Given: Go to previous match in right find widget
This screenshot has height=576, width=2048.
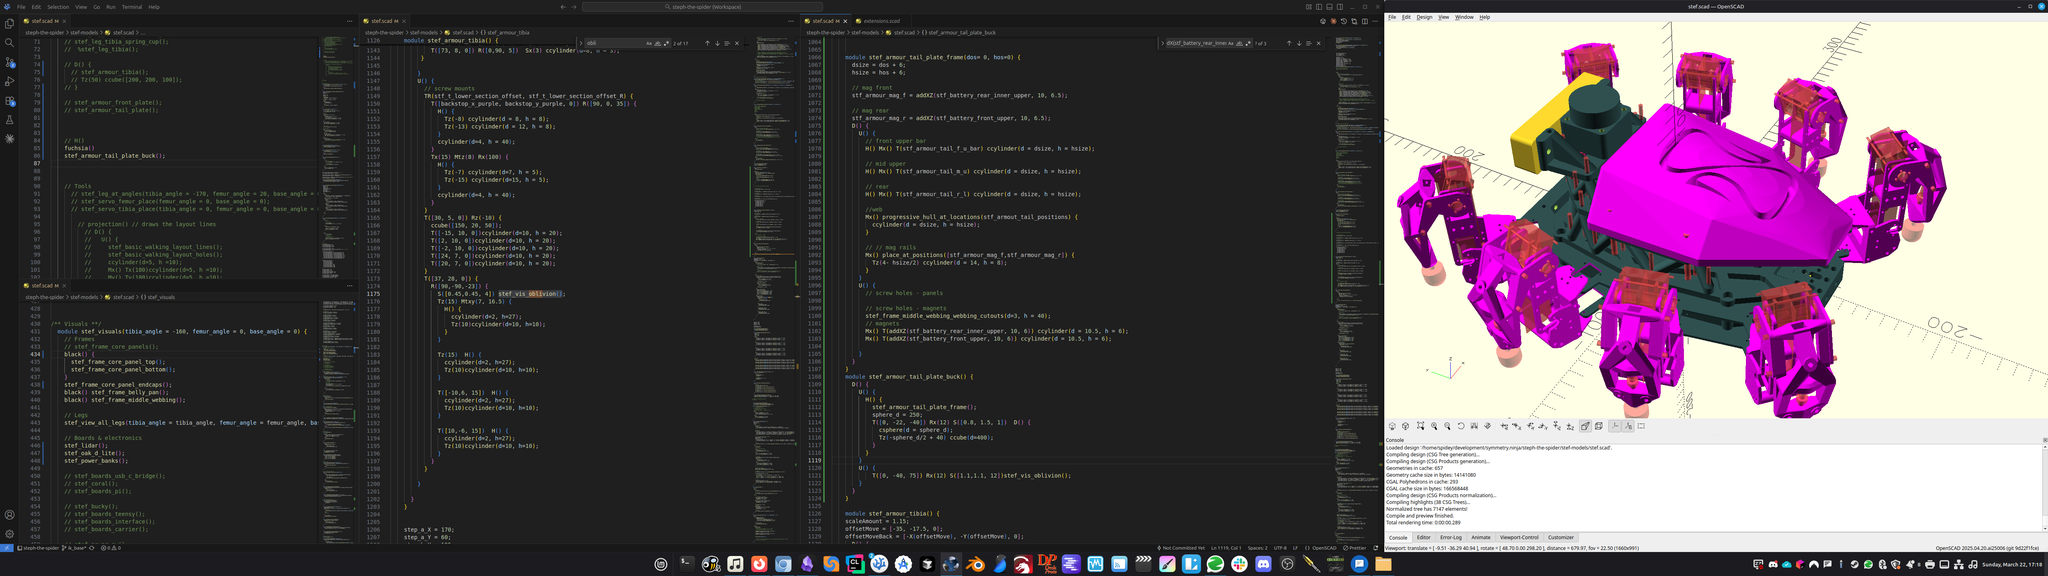Looking at the screenshot, I should 1289,43.
